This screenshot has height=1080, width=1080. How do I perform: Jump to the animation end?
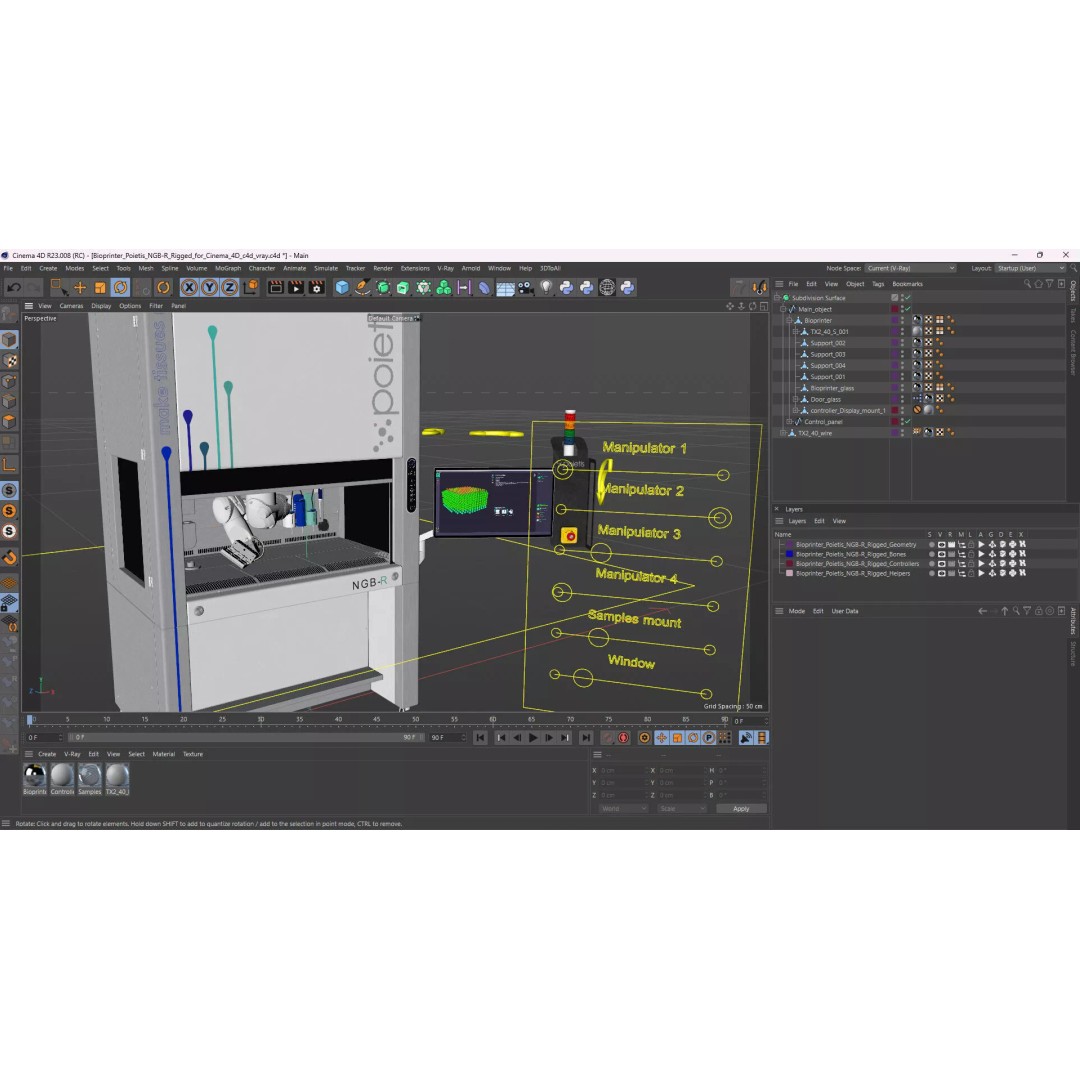click(585, 738)
